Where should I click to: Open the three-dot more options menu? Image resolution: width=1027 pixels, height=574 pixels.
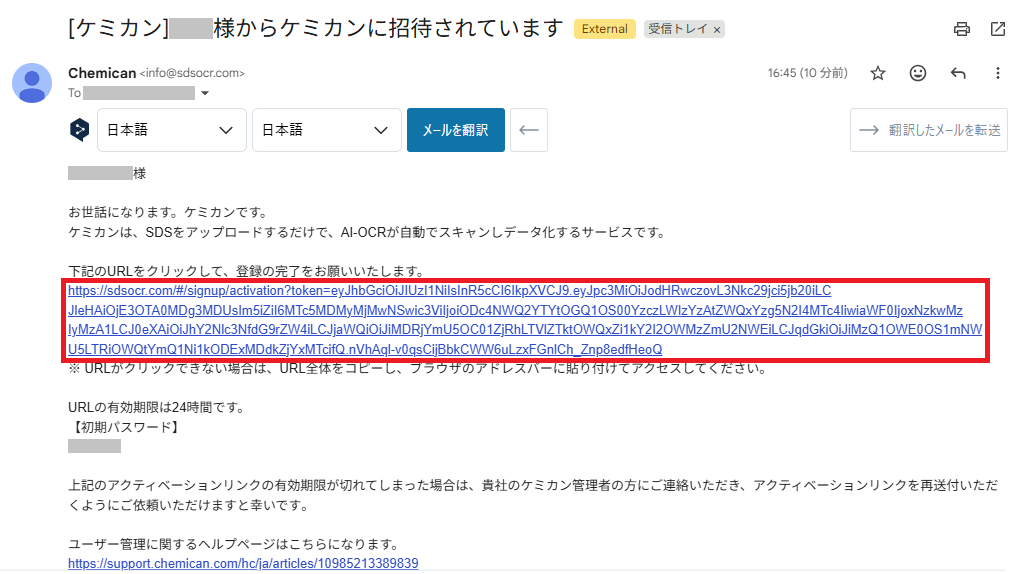pyautogui.click(x=998, y=73)
